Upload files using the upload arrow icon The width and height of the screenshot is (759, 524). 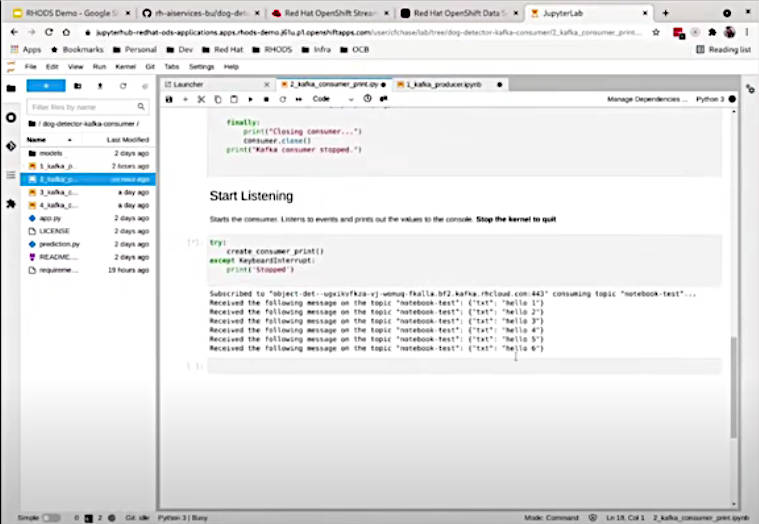click(100, 86)
